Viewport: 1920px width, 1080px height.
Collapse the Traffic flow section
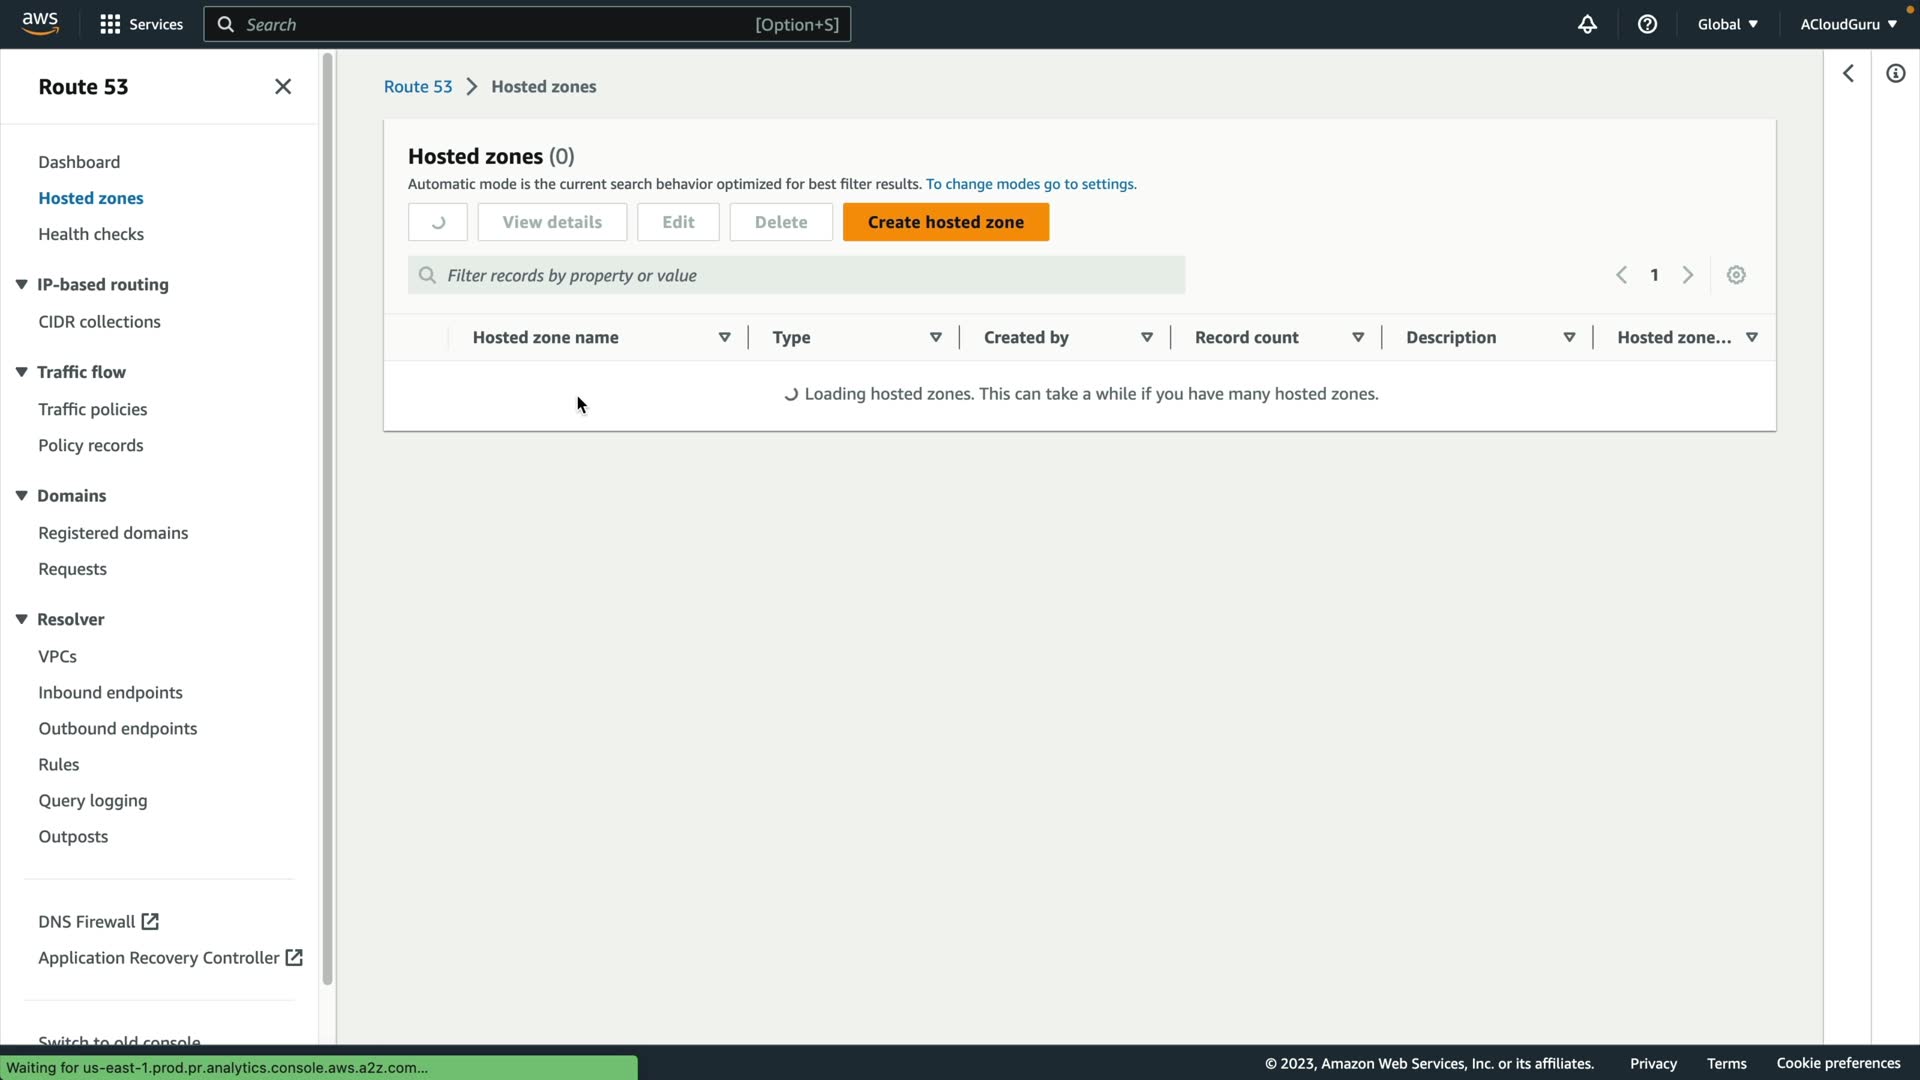tap(21, 372)
